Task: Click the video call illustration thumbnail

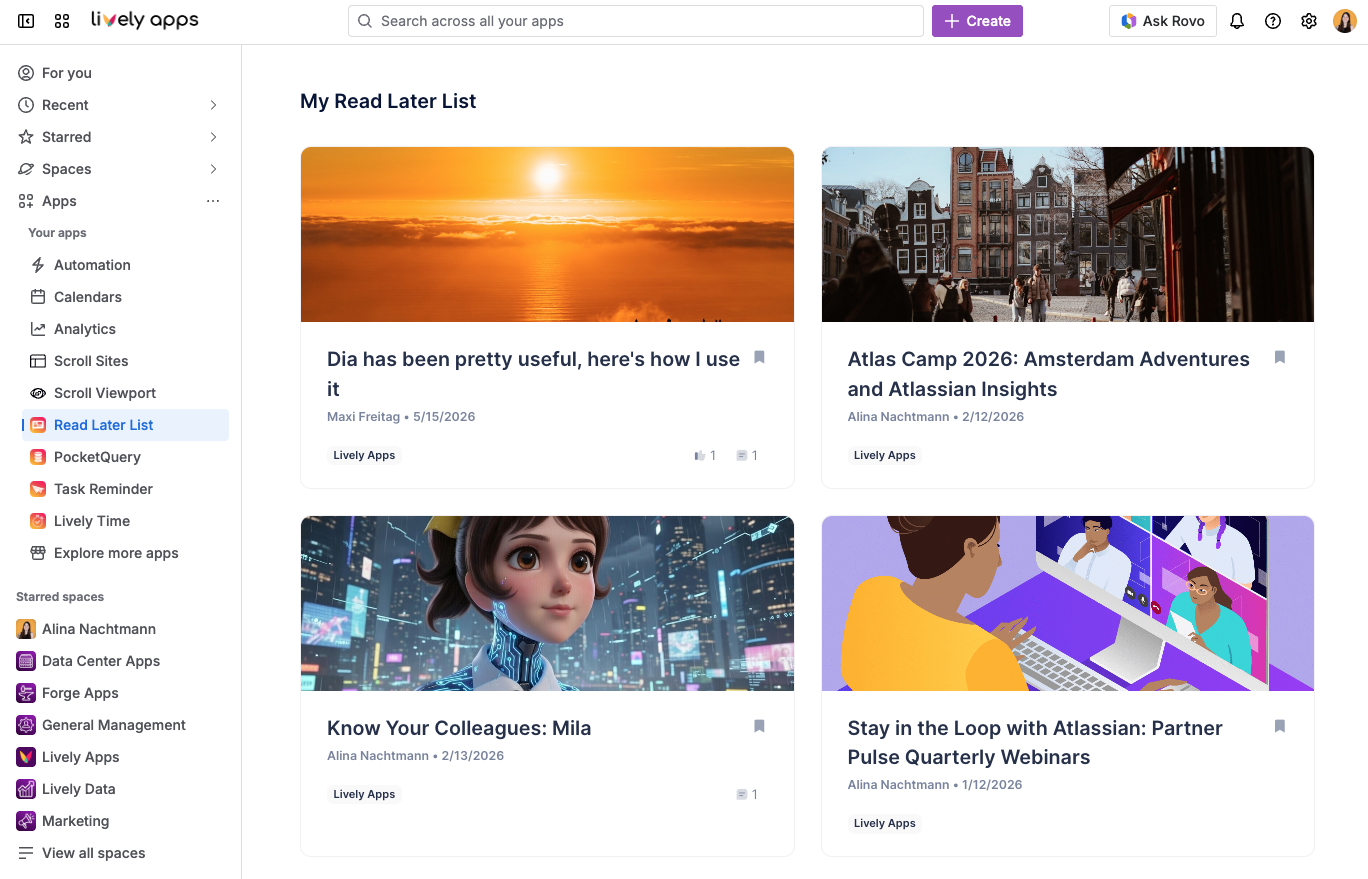Action: click(x=1068, y=604)
